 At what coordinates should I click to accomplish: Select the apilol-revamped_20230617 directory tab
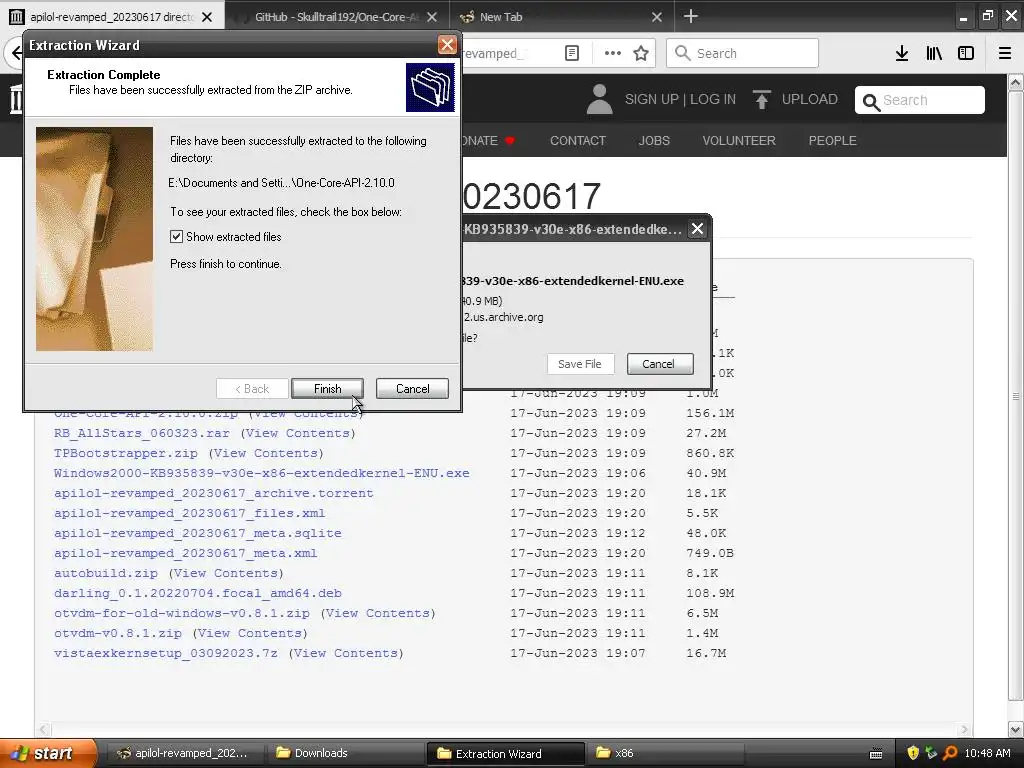[112, 17]
